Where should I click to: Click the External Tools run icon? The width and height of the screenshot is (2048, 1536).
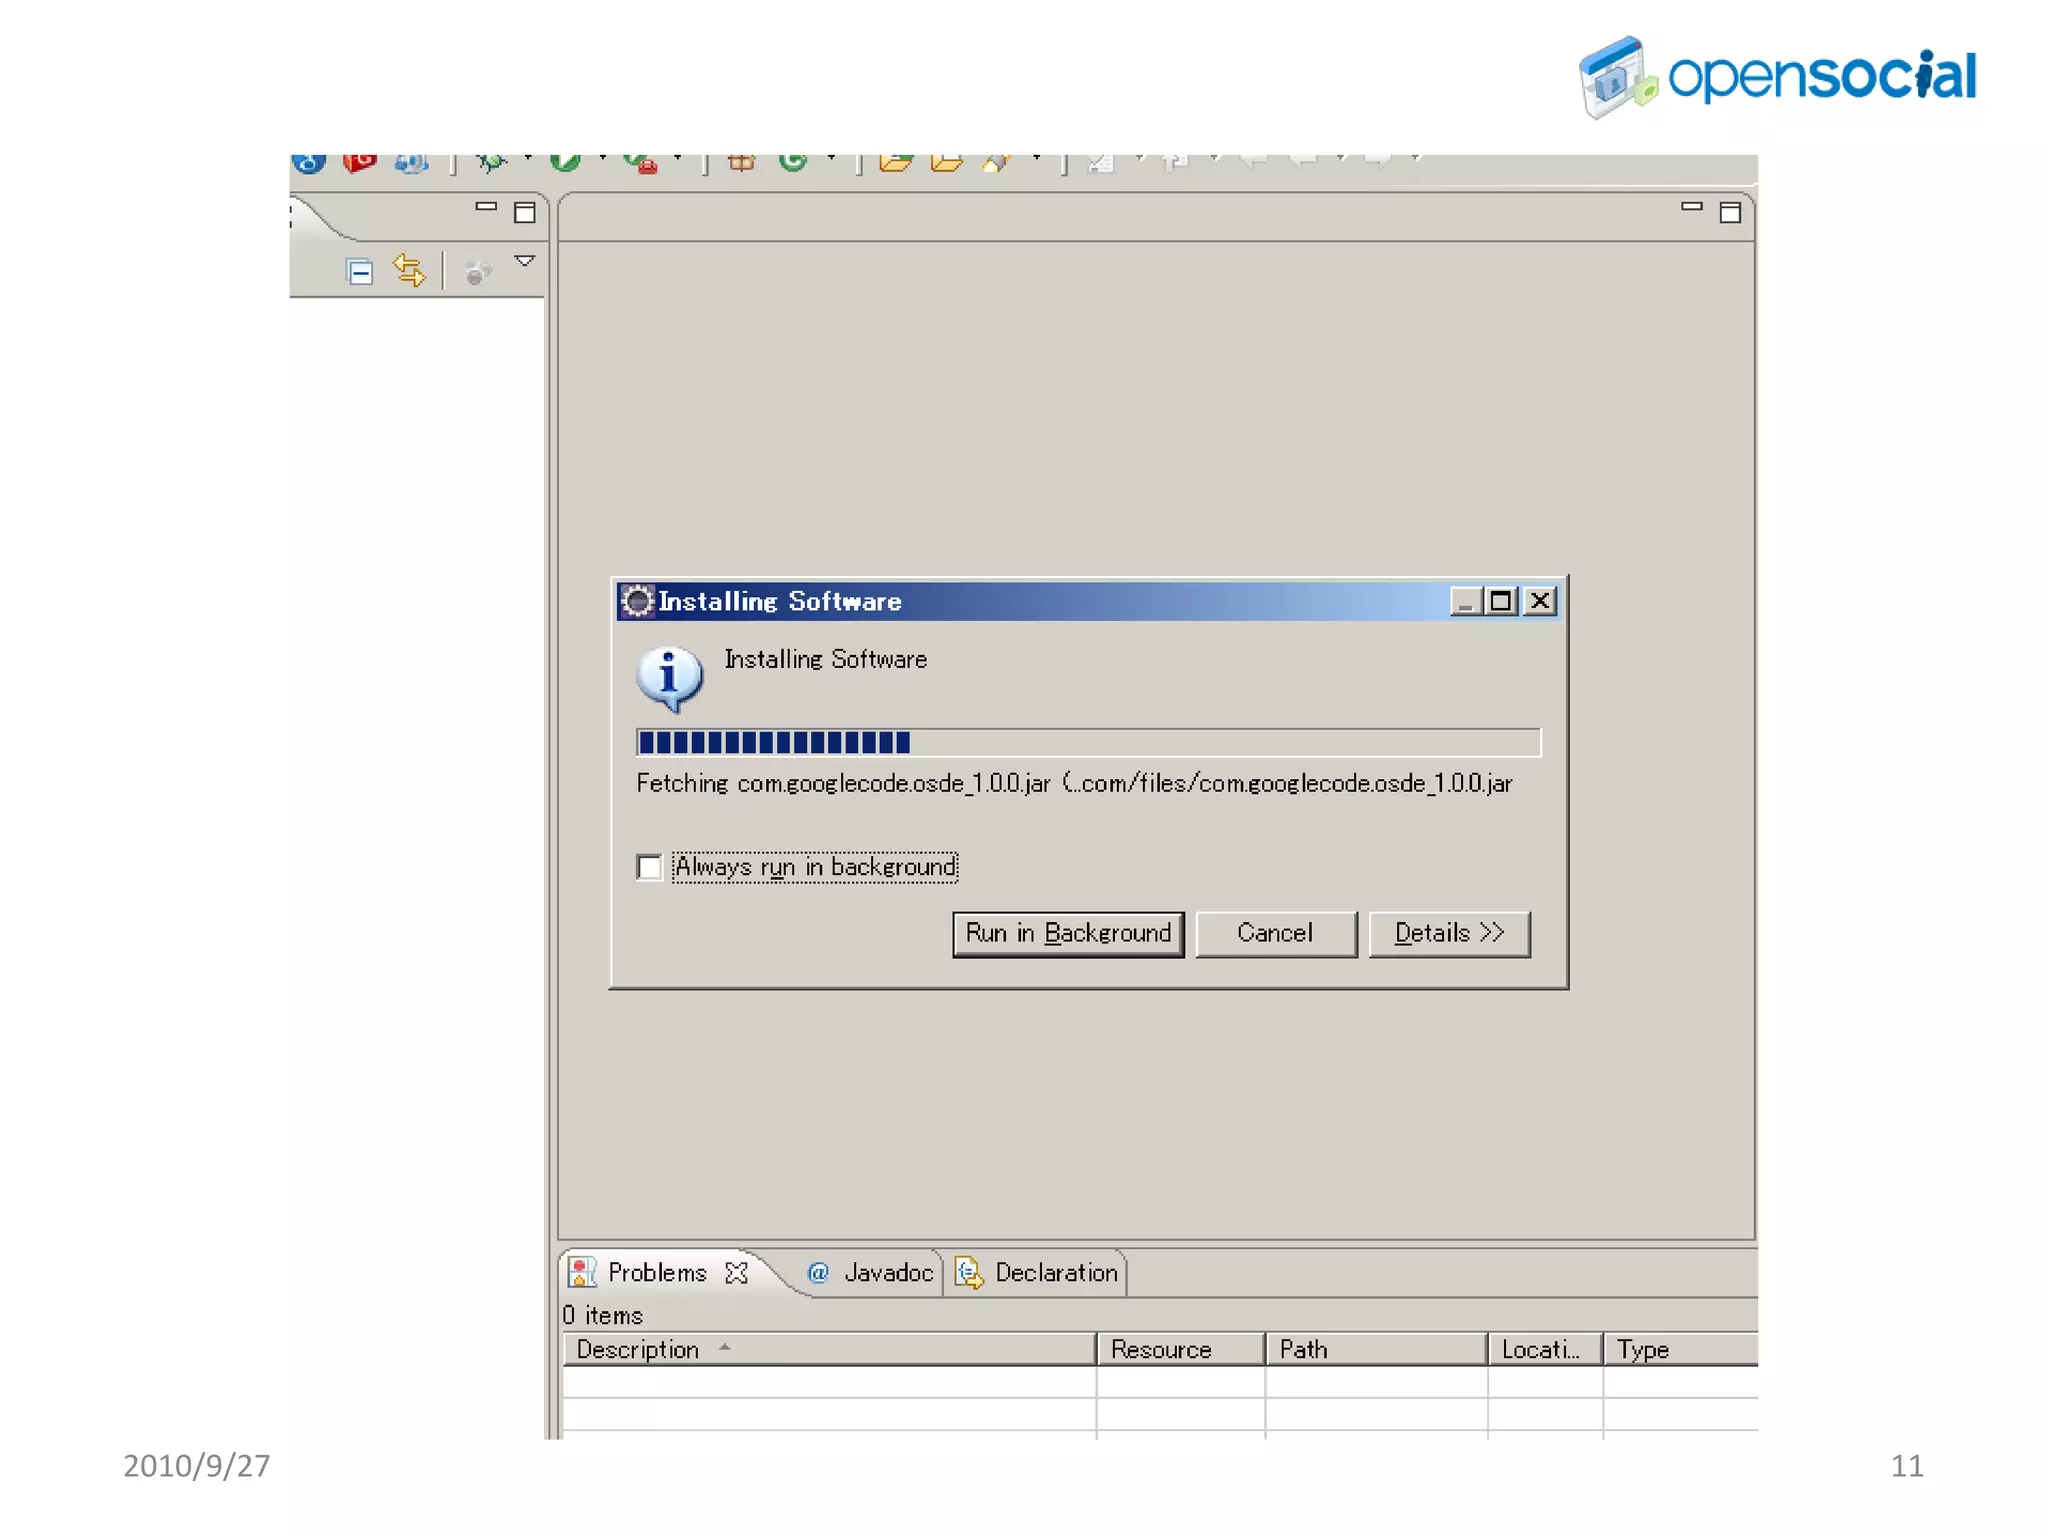point(641,162)
